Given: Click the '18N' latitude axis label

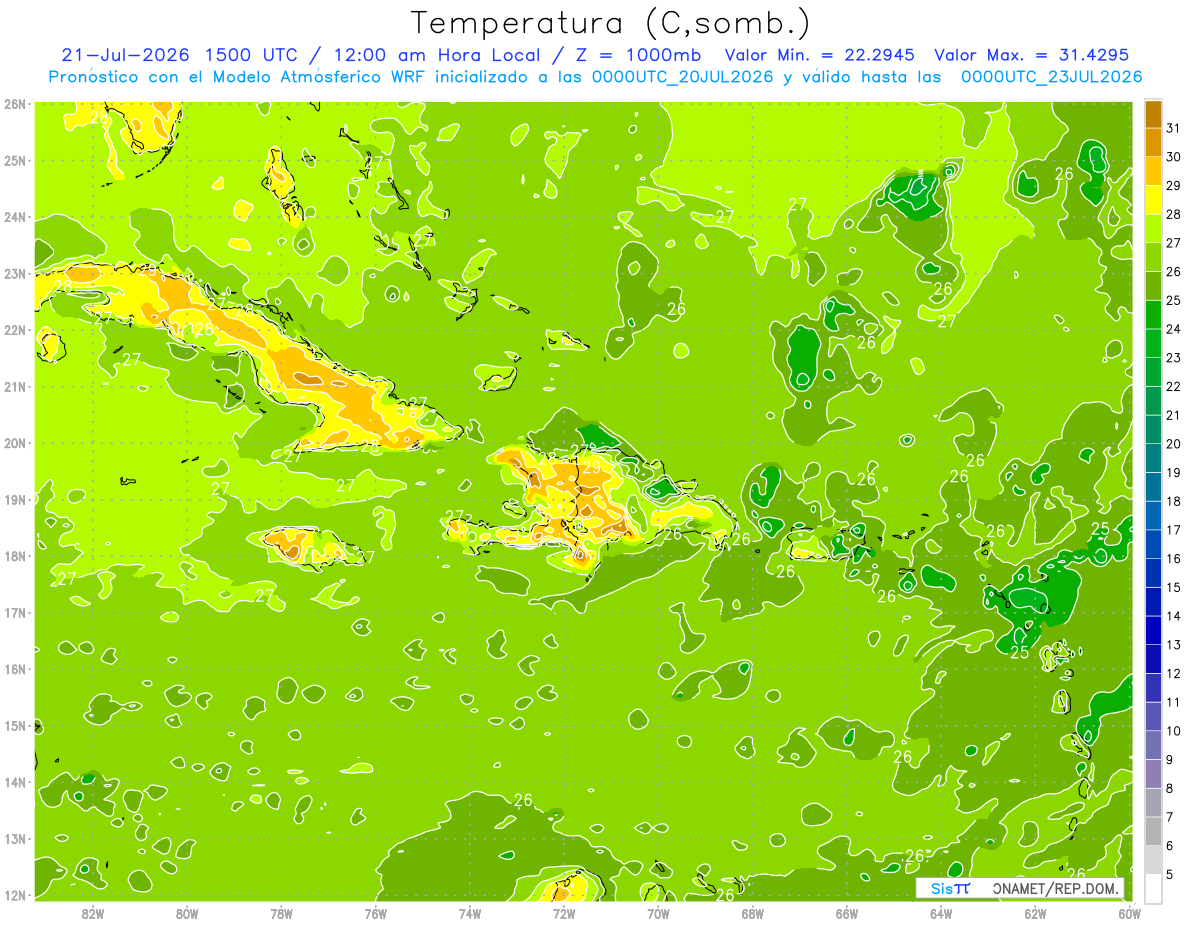Looking at the screenshot, I should 15,556.
